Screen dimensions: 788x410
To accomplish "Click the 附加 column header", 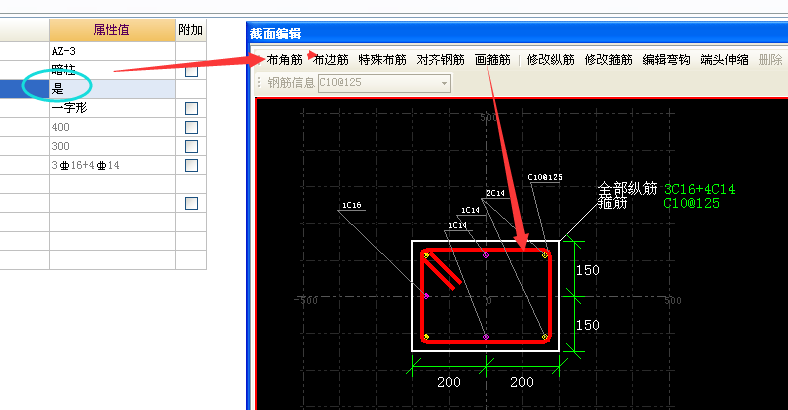I will click(190, 30).
